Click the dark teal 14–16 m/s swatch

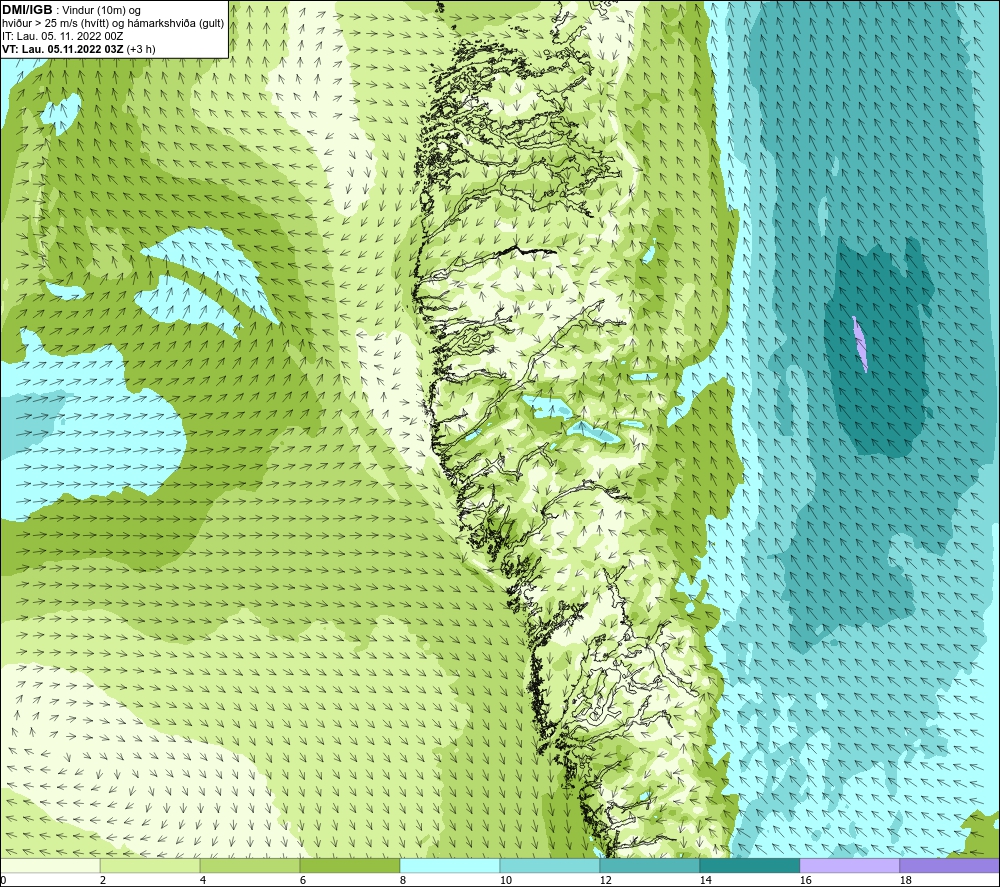749,865
